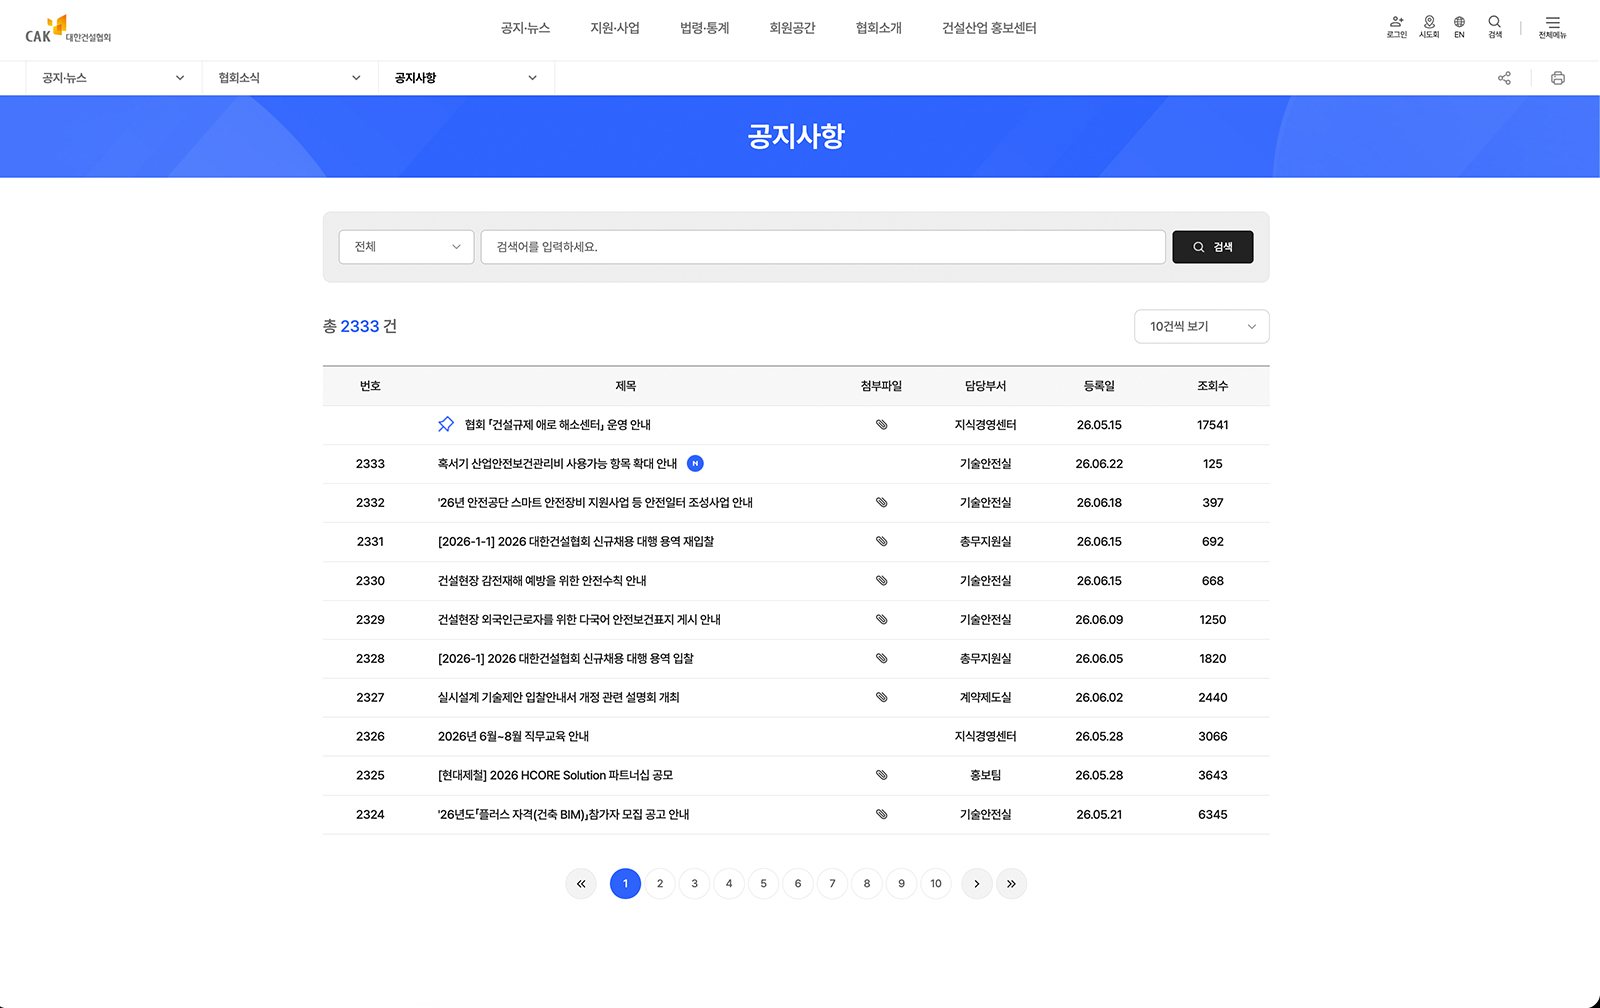1600x1008 pixels.
Task: Open attachment icon of row 2325
Action: click(881, 775)
